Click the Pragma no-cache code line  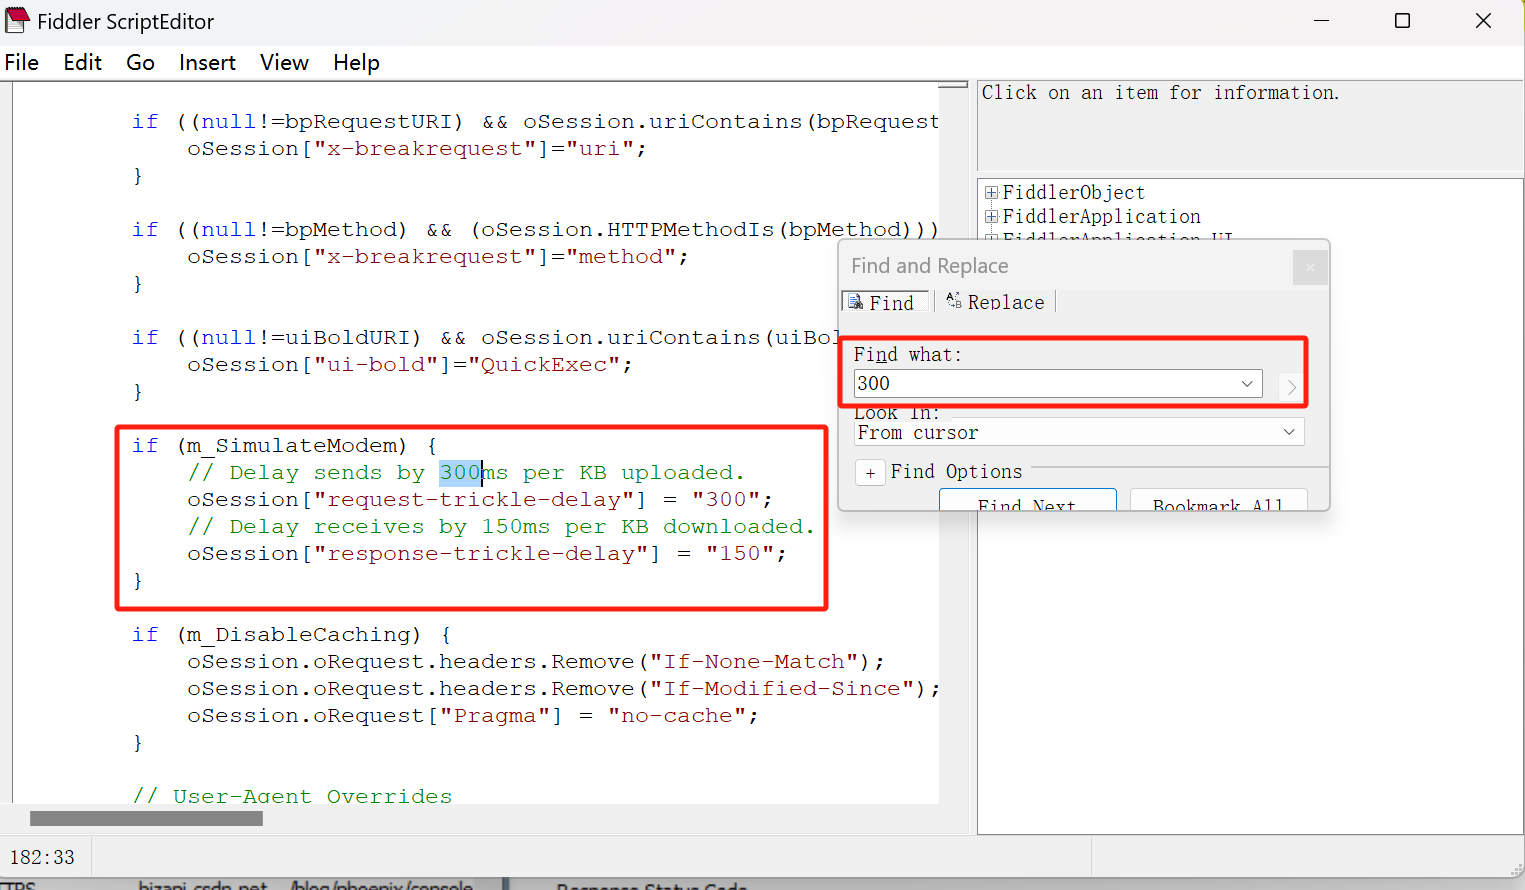pyautogui.click(x=473, y=715)
